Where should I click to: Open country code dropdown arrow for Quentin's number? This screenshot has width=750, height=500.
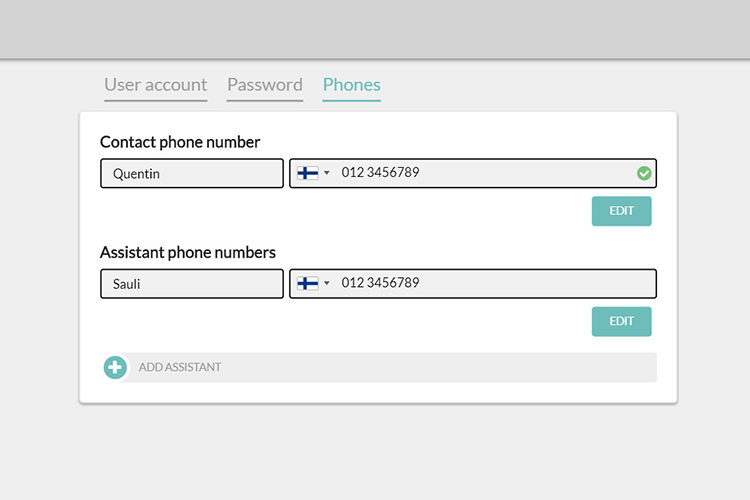(x=327, y=173)
